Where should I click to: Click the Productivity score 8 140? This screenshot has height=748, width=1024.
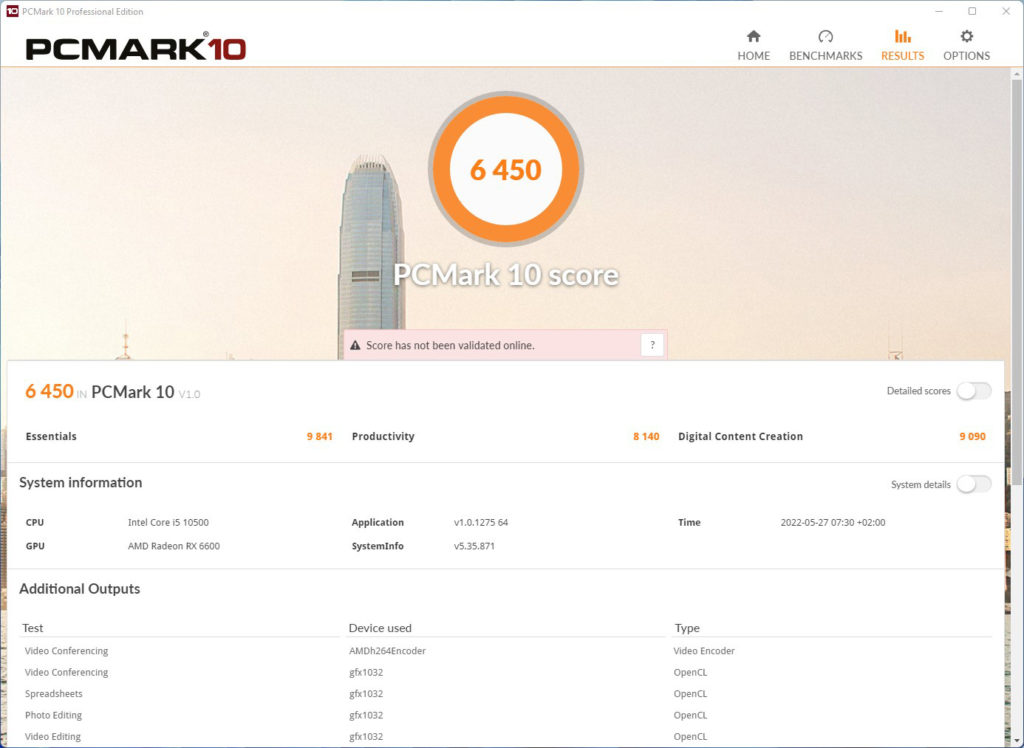[646, 436]
